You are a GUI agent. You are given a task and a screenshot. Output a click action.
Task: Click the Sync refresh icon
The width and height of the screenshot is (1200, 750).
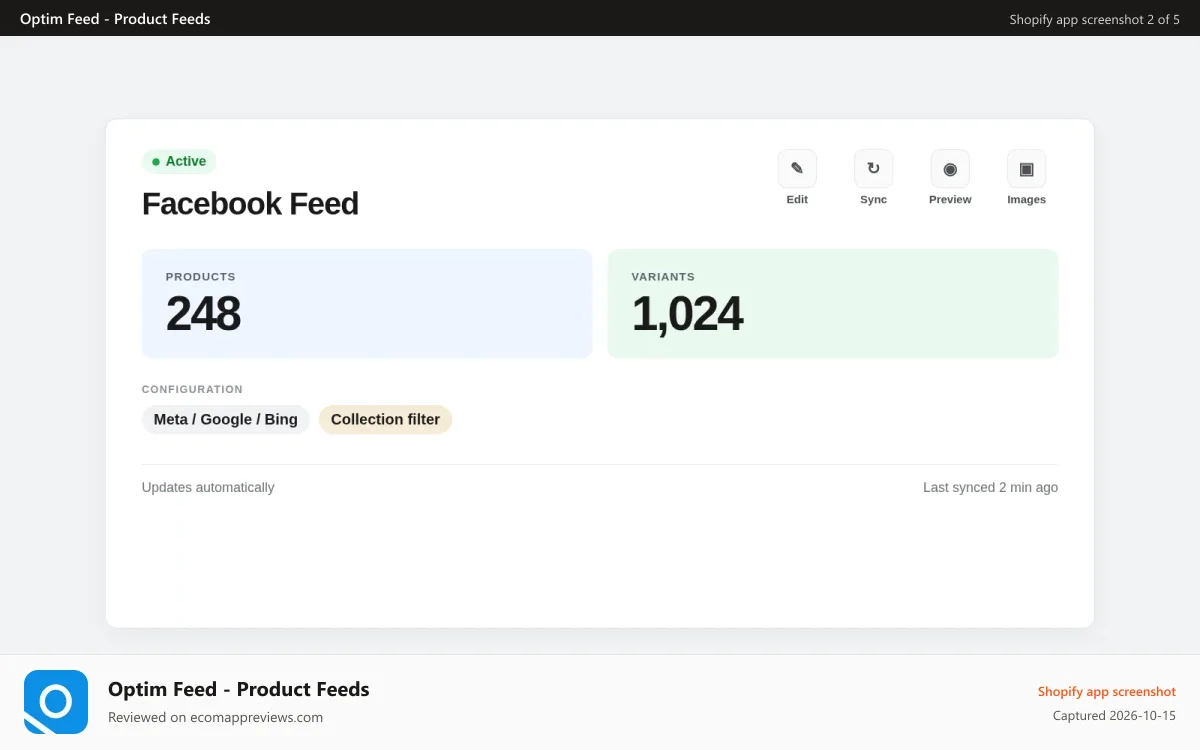(873, 169)
